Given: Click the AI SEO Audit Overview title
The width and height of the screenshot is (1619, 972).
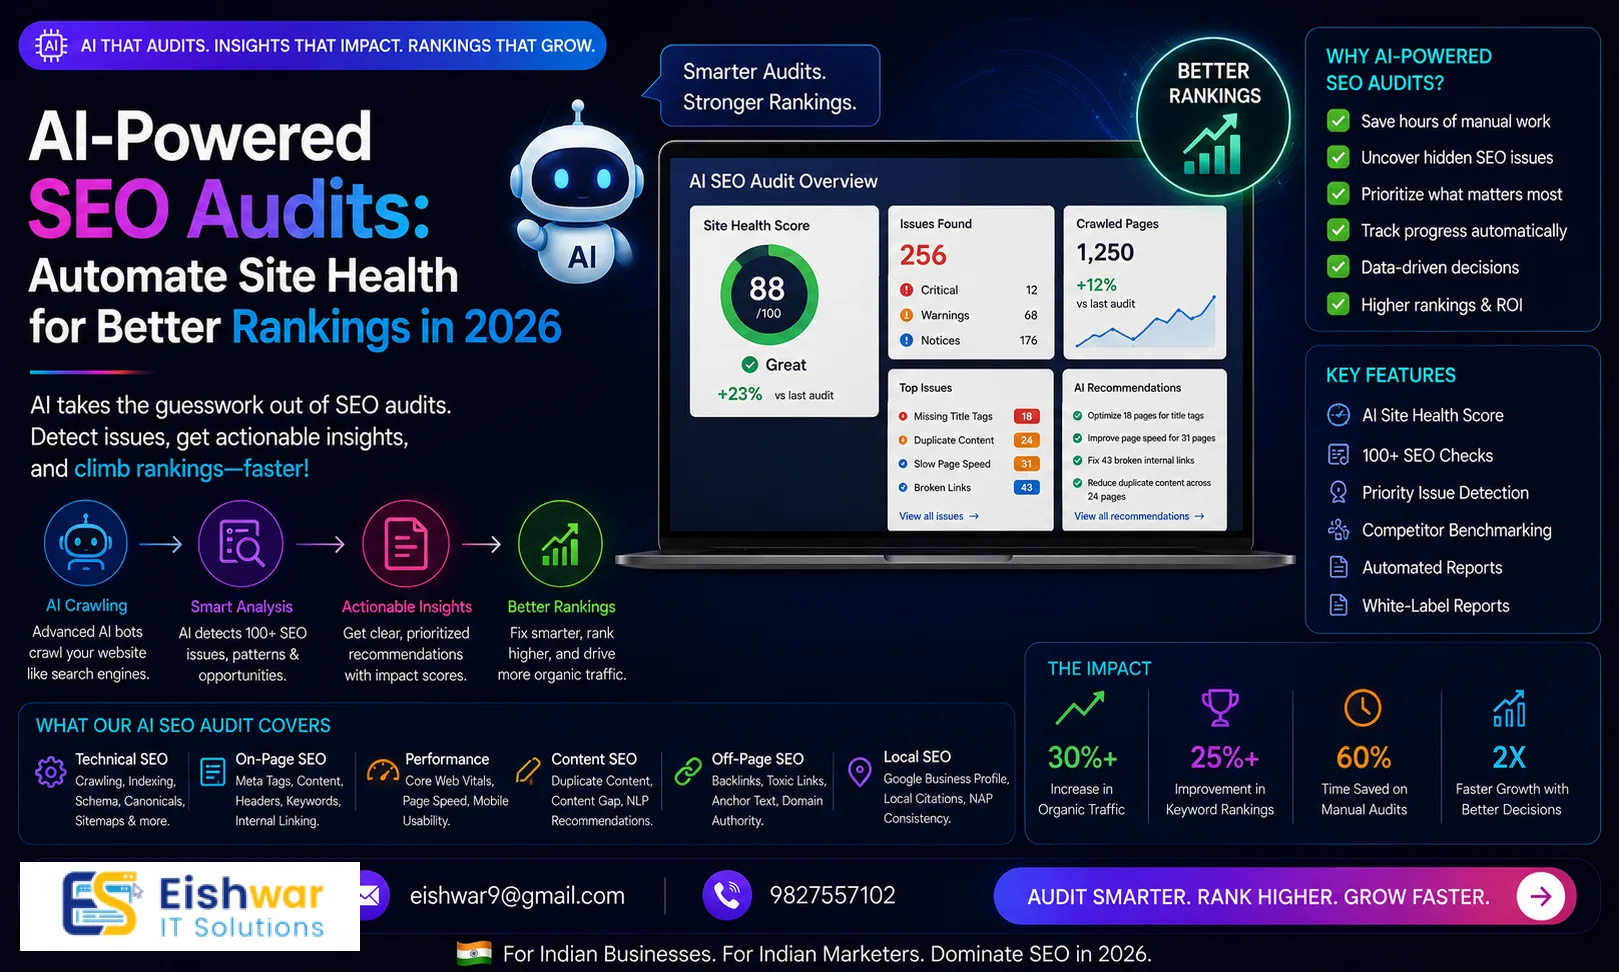Looking at the screenshot, I should pyautogui.click(x=783, y=181).
